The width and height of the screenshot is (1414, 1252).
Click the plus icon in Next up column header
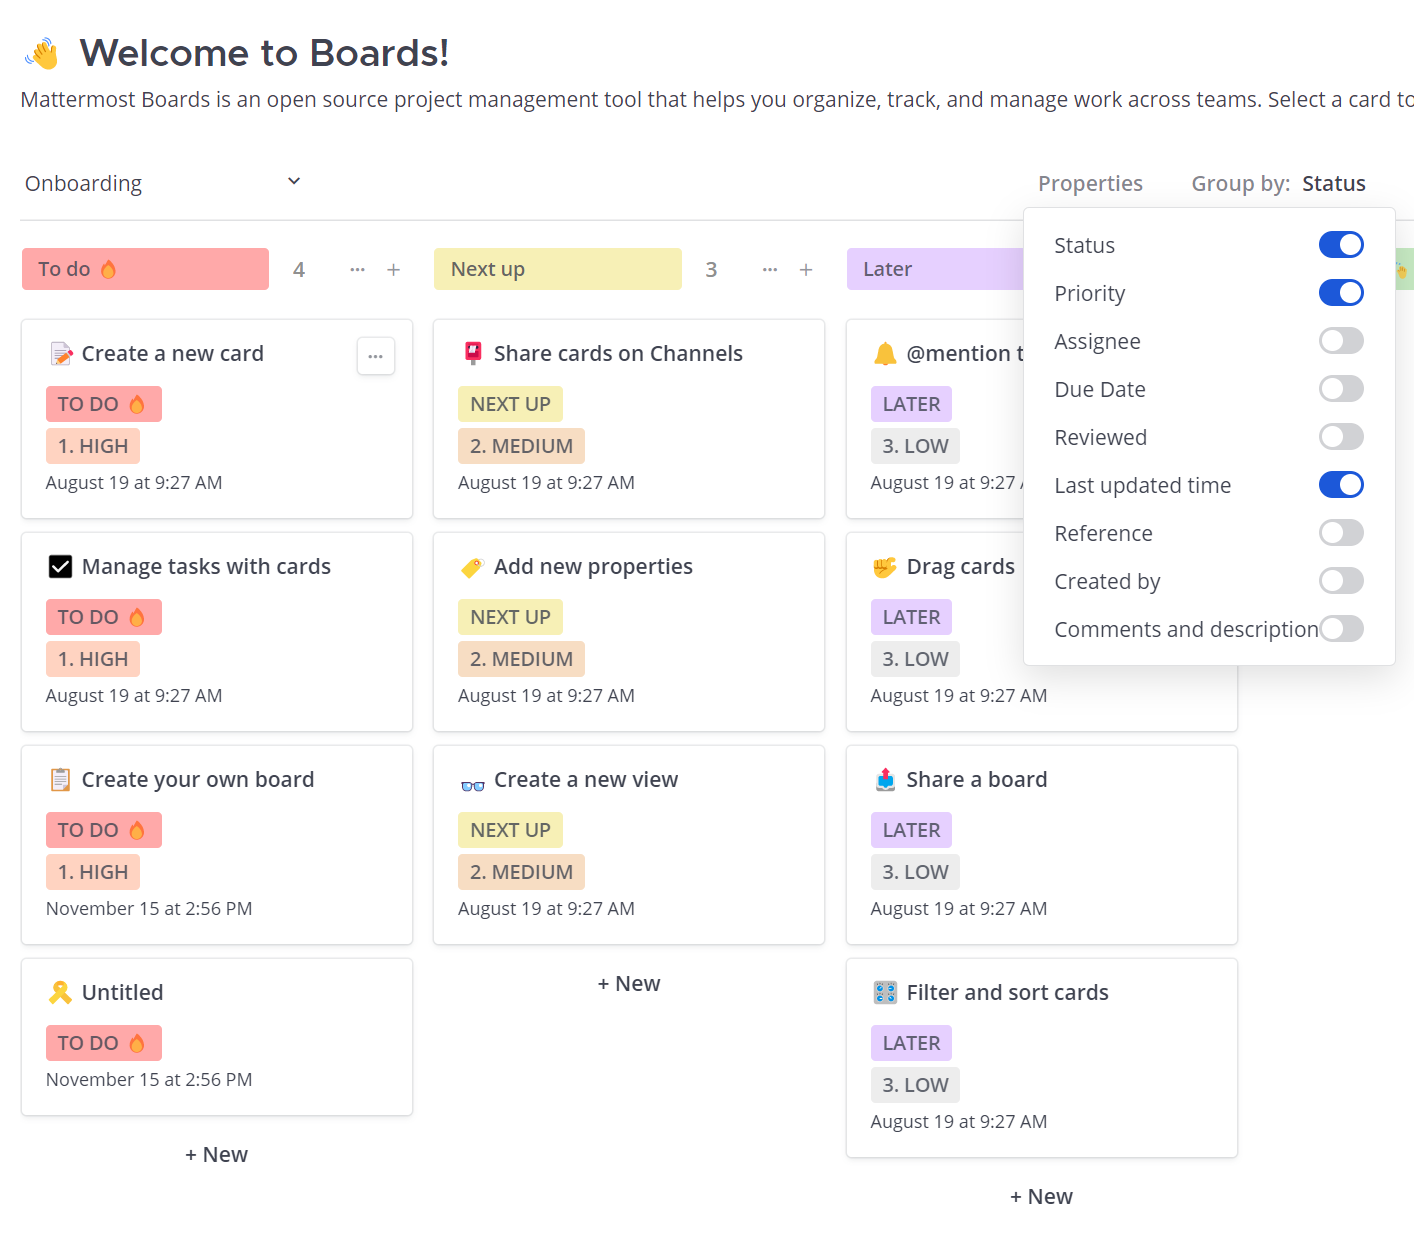[x=806, y=270]
